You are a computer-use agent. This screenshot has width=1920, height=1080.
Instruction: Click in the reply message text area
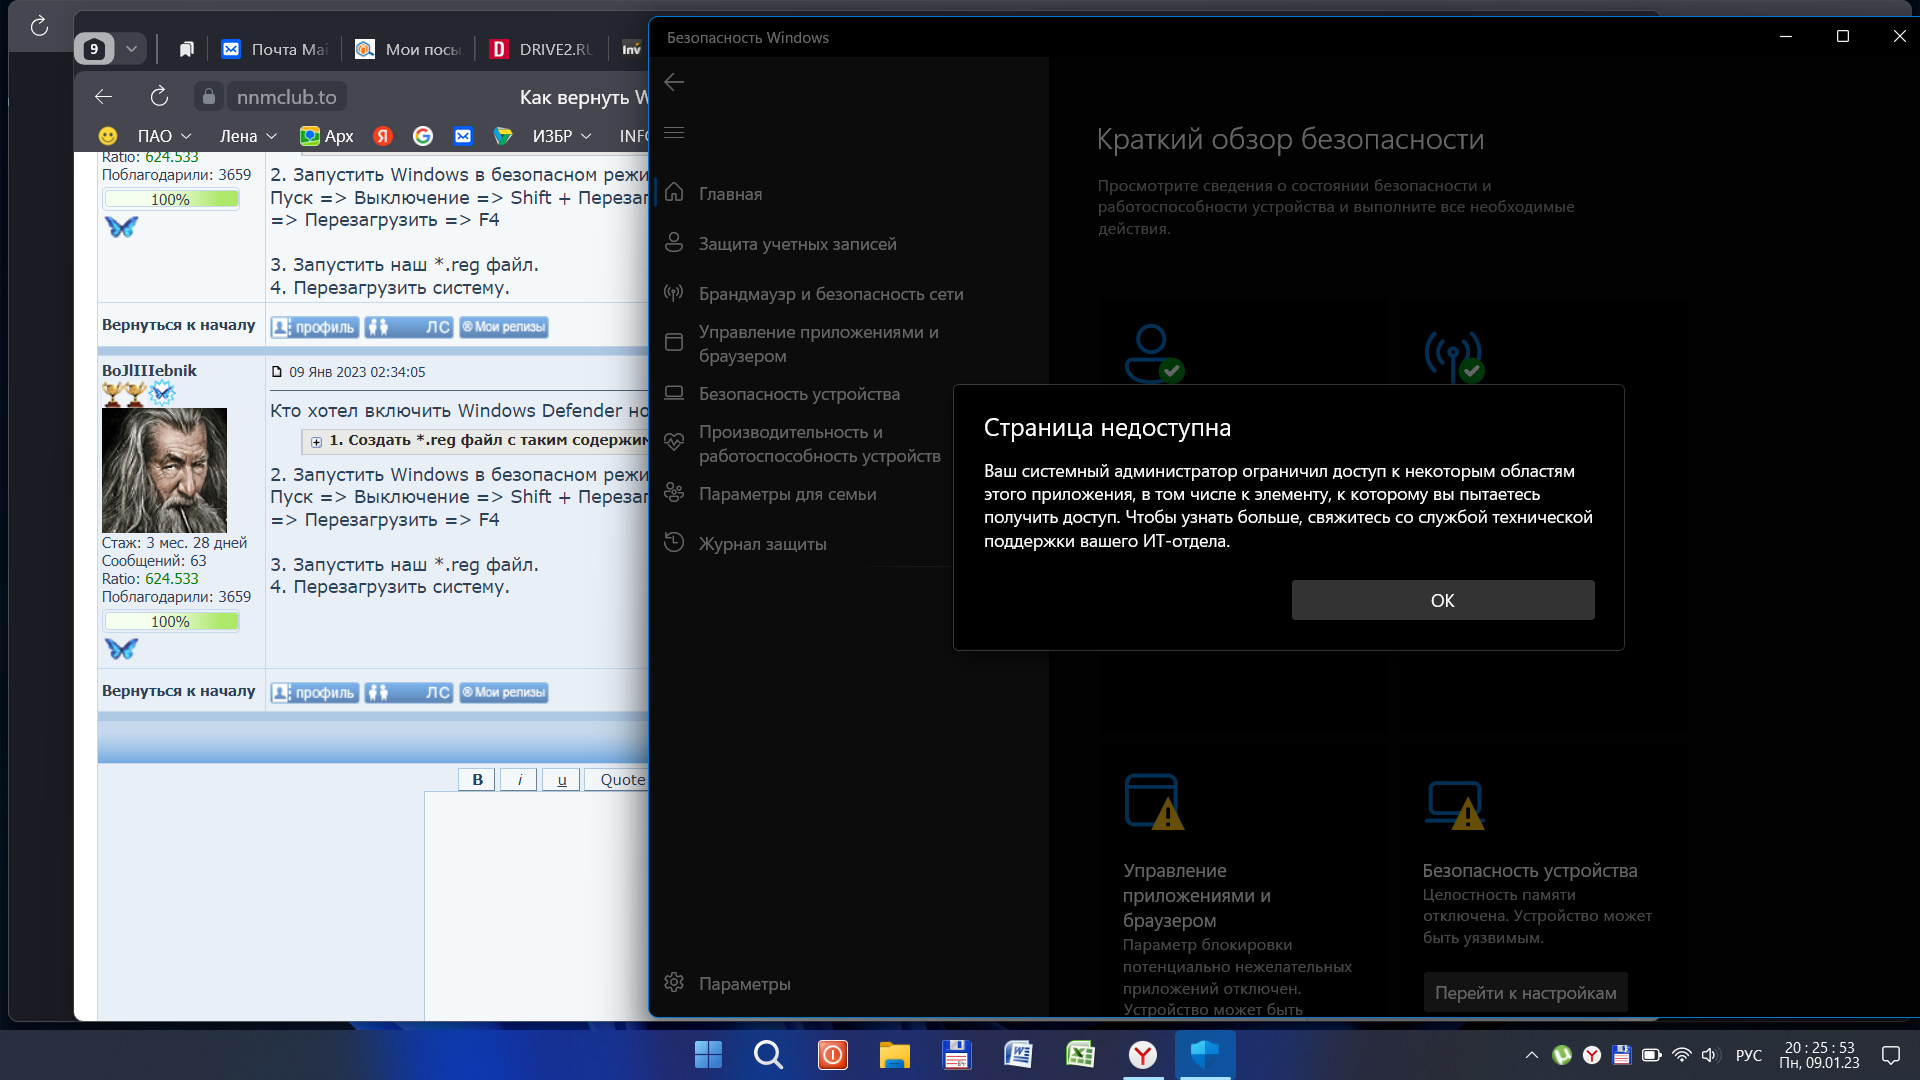coord(535,900)
